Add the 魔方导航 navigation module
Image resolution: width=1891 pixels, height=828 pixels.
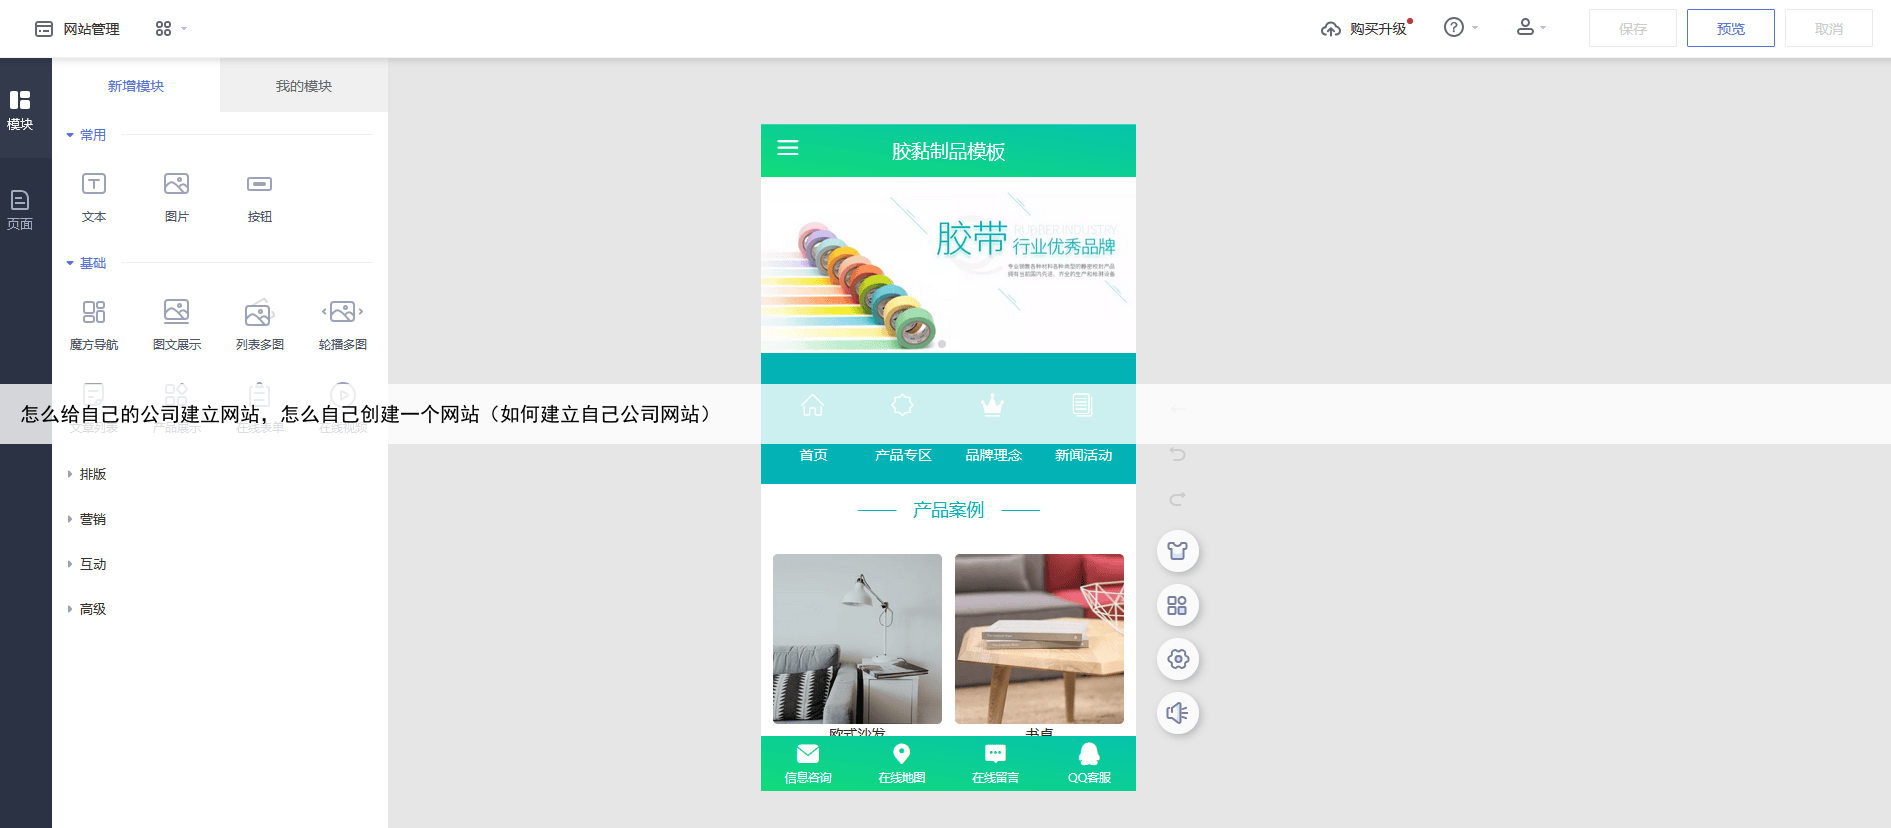94,313
